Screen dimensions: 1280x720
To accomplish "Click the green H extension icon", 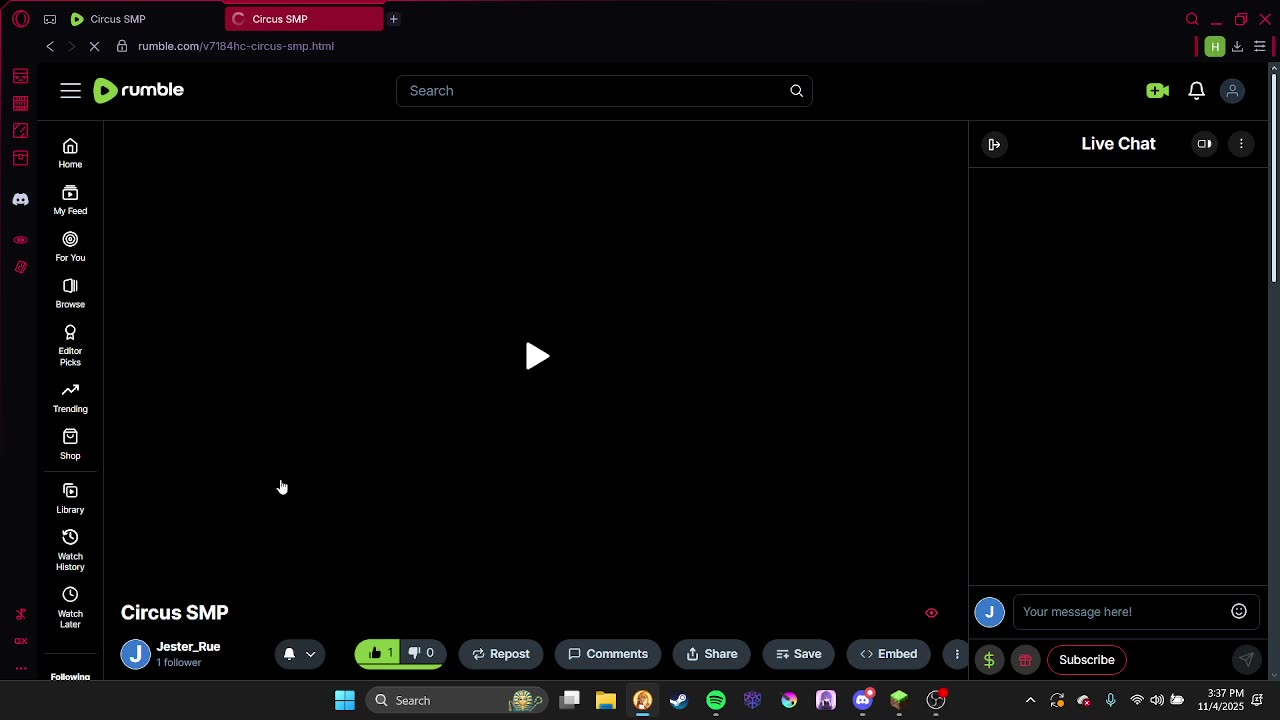I will pyautogui.click(x=1215, y=46).
